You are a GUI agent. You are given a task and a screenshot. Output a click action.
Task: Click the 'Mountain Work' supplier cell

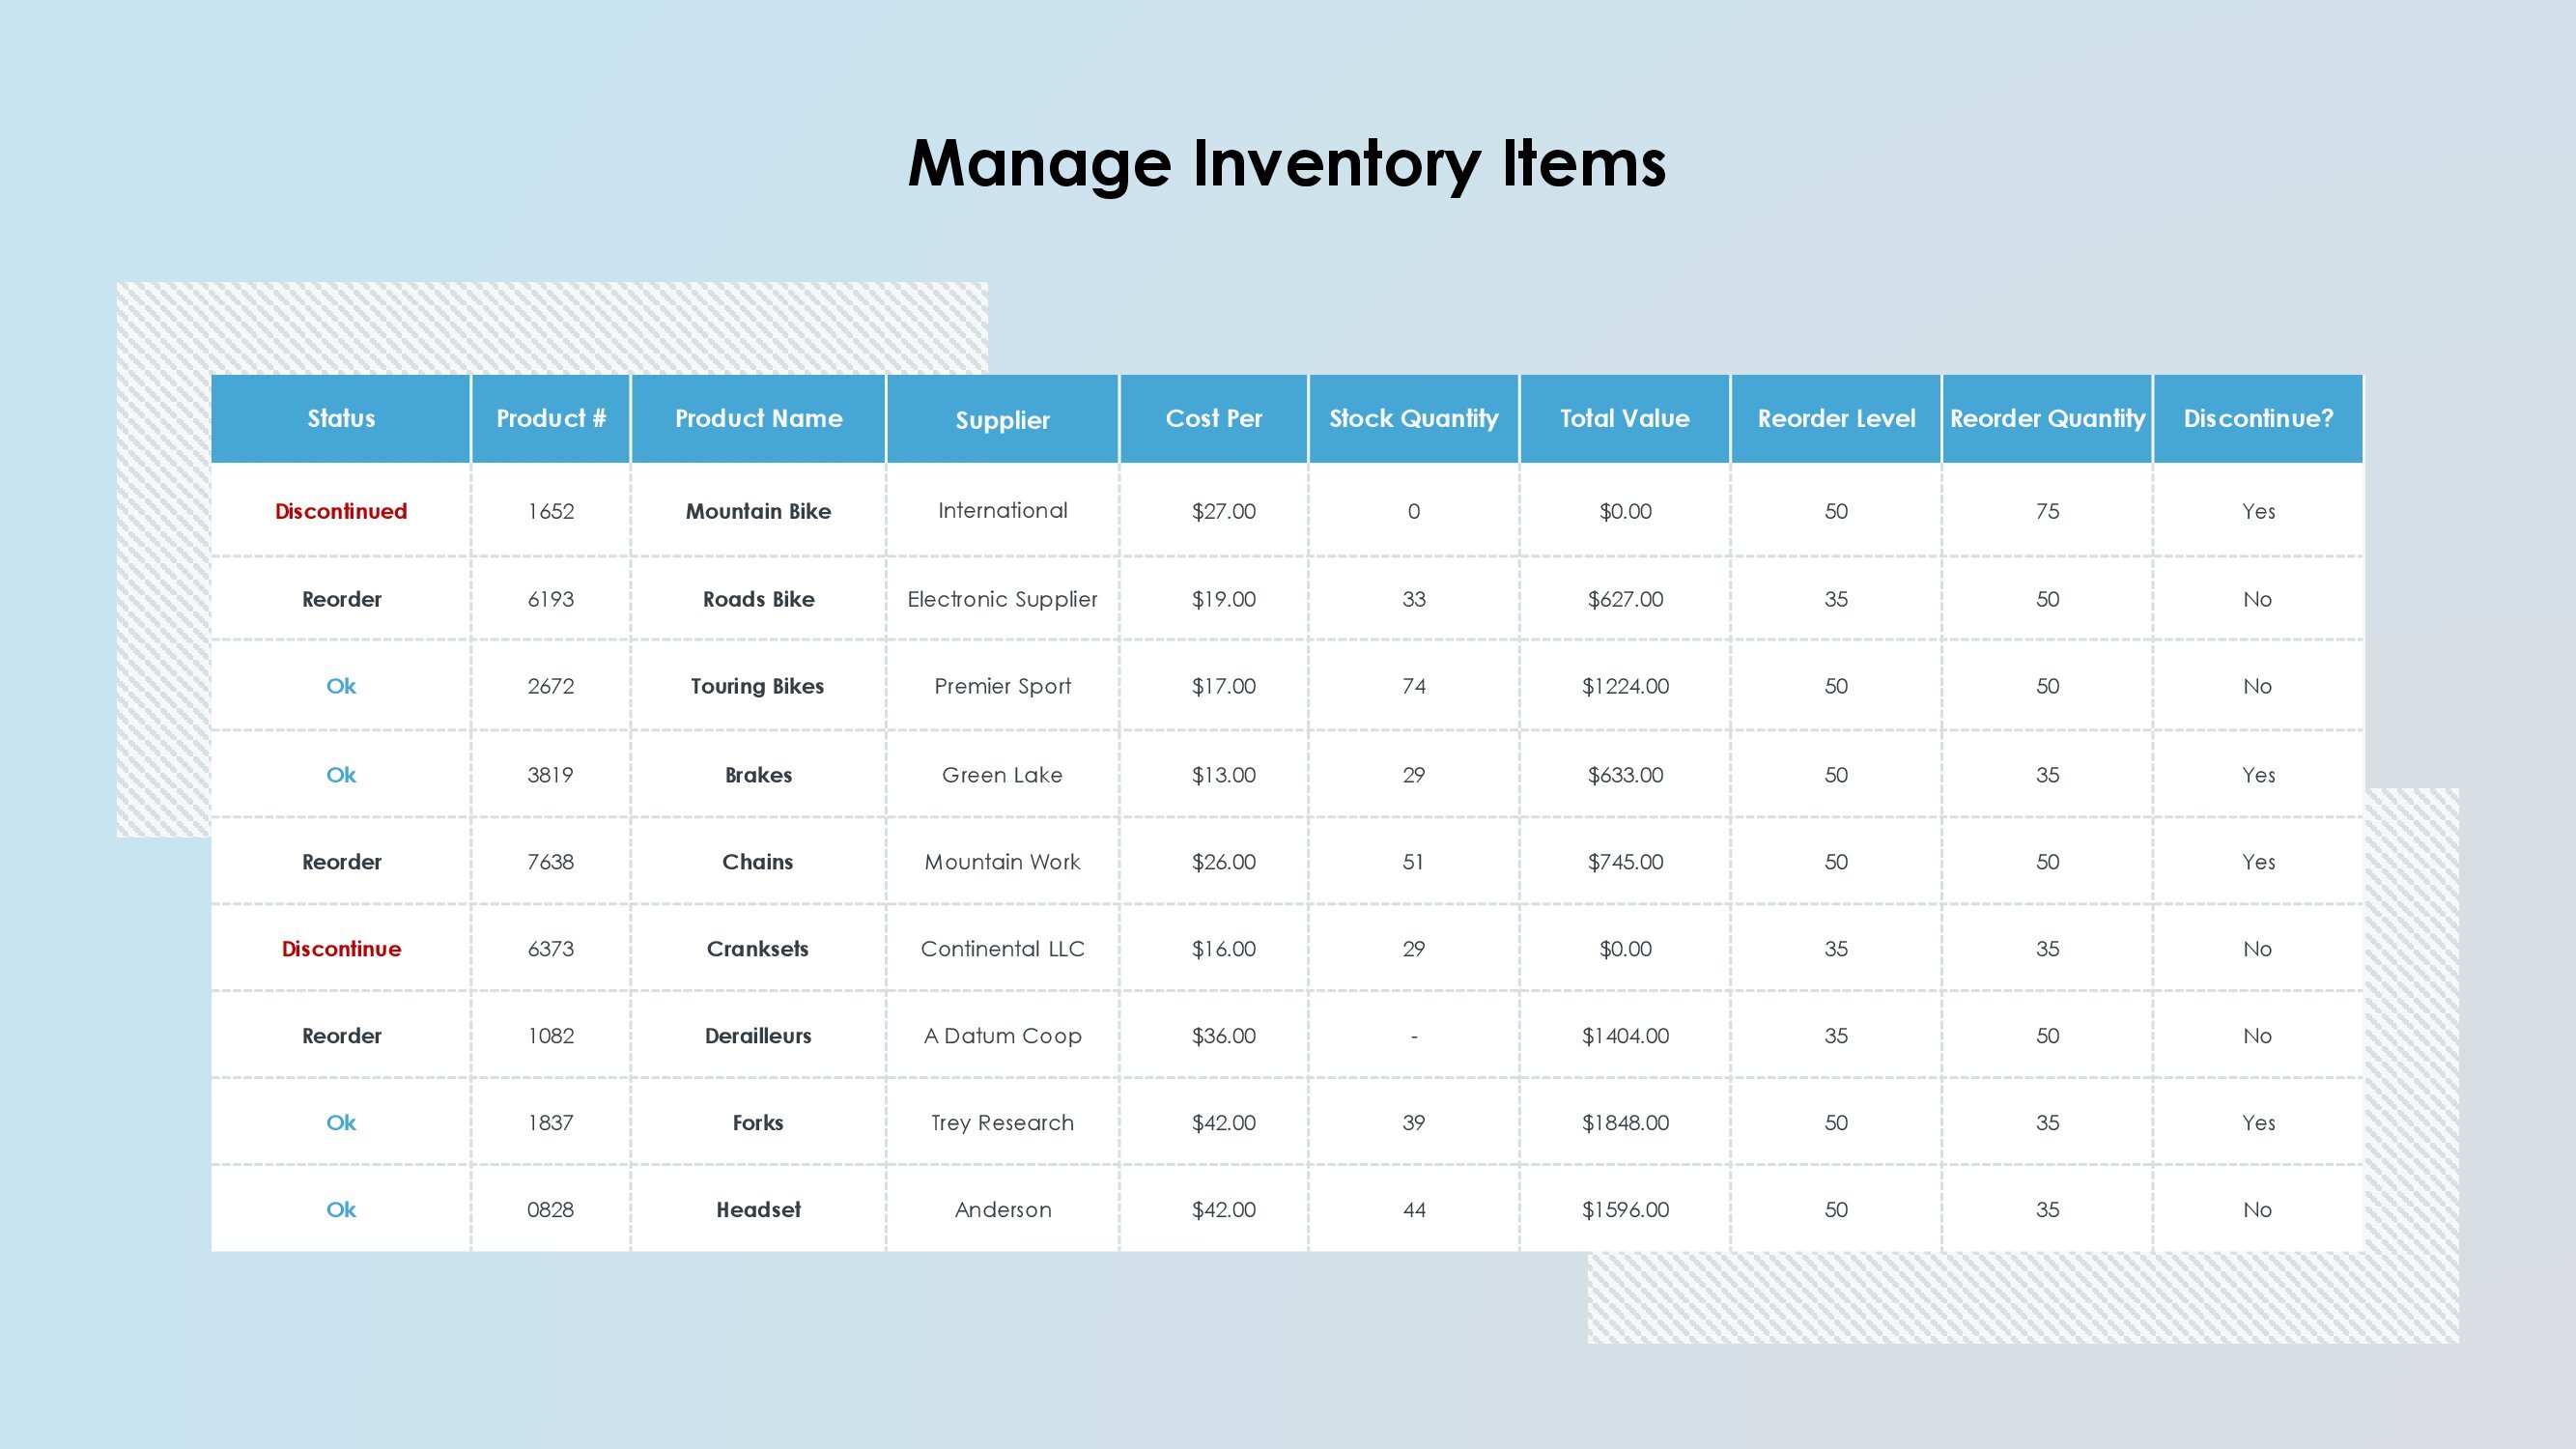tap(1002, 862)
